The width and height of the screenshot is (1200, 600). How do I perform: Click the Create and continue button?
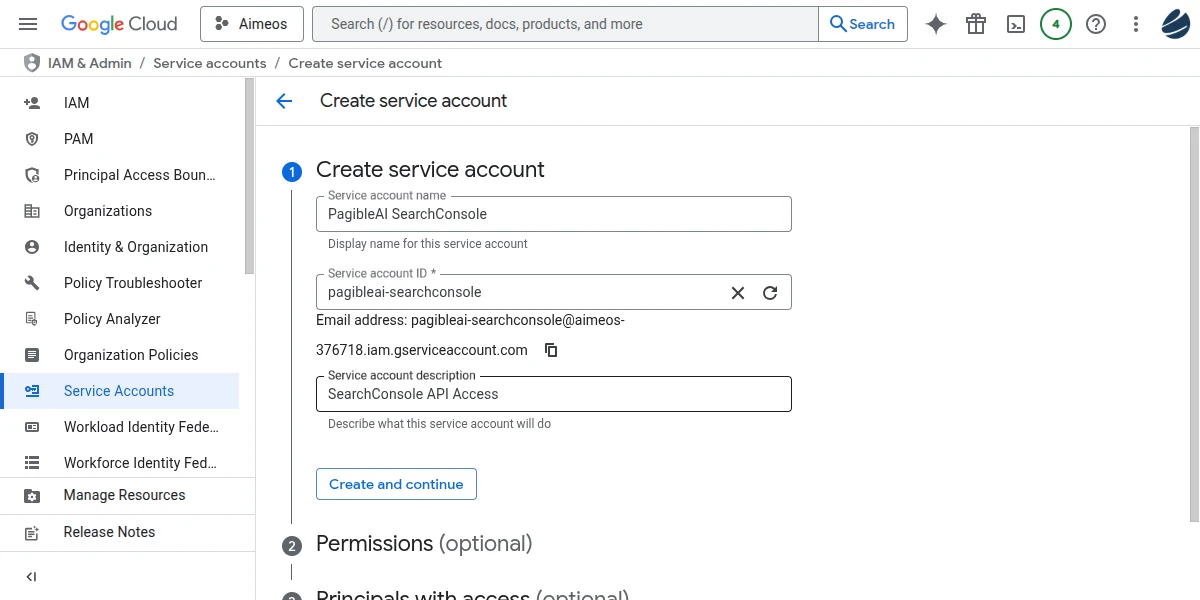(396, 484)
